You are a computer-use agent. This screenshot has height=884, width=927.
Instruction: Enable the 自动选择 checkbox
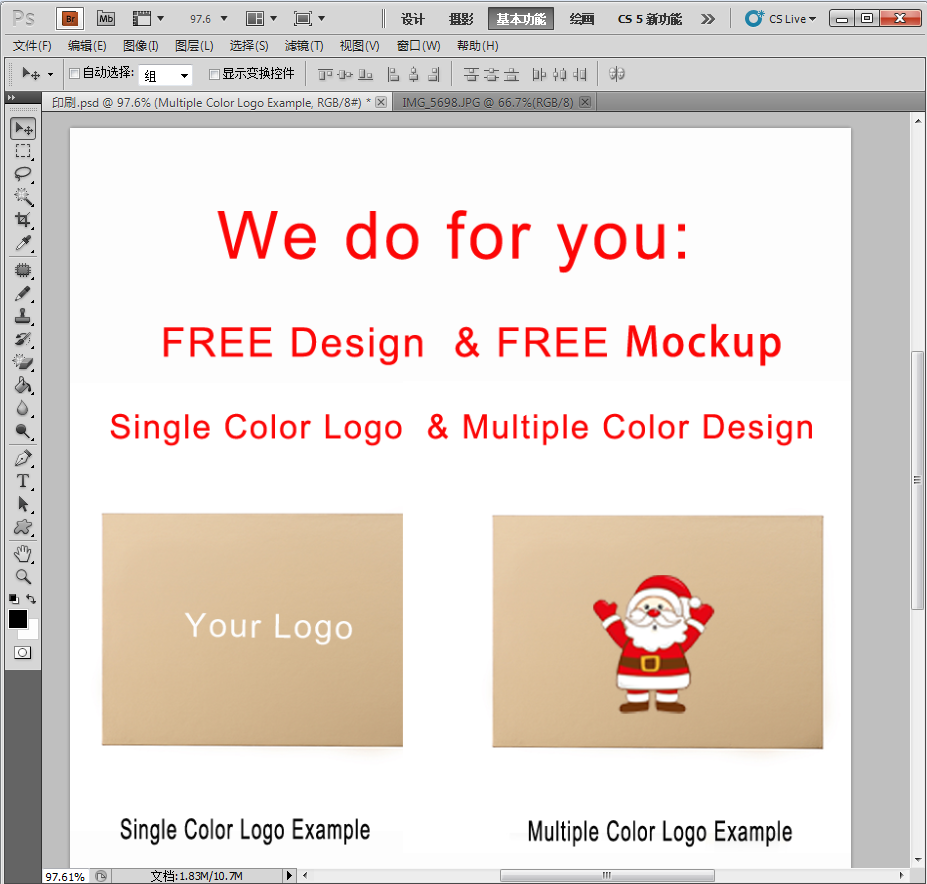[74, 73]
